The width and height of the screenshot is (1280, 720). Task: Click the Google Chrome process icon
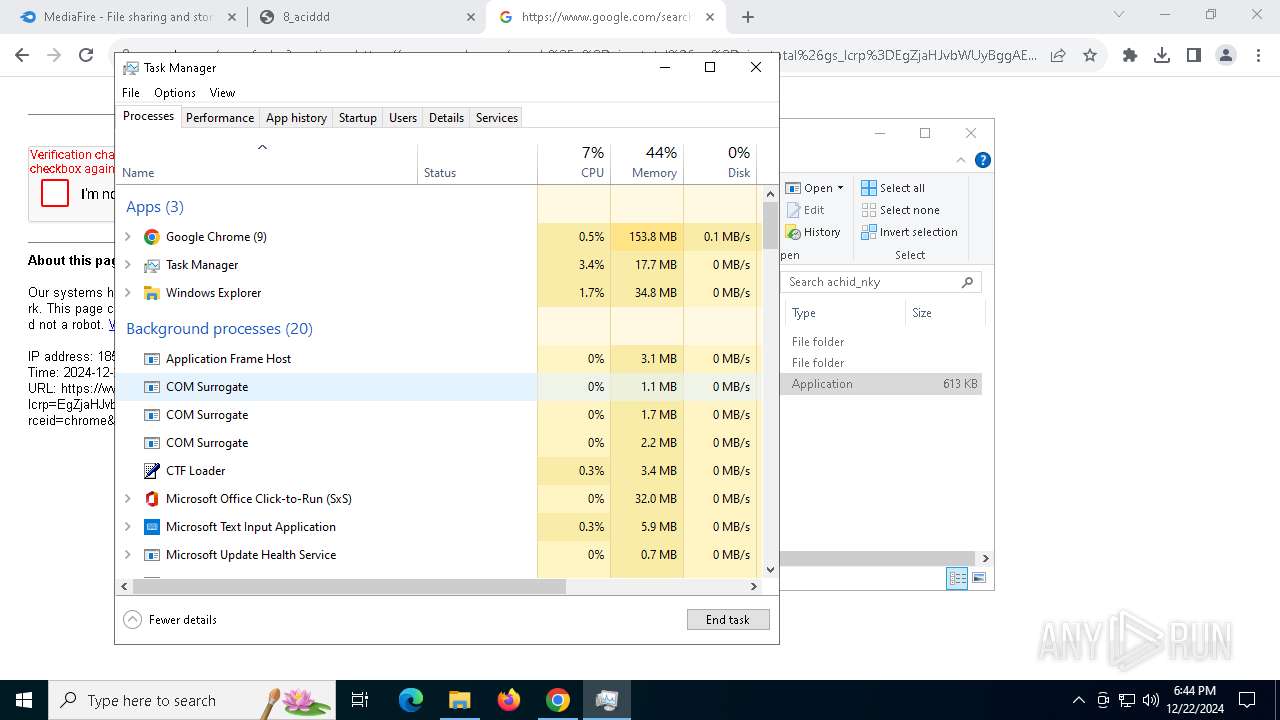click(152, 237)
